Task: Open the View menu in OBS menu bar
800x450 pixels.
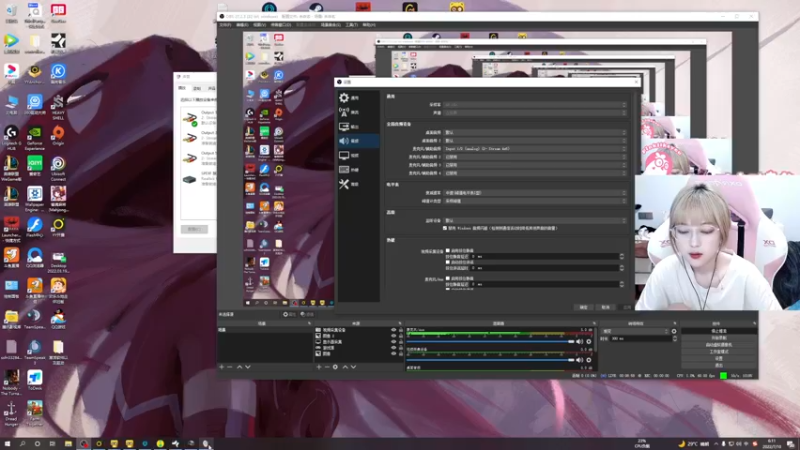Action: [x=259, y=24]
